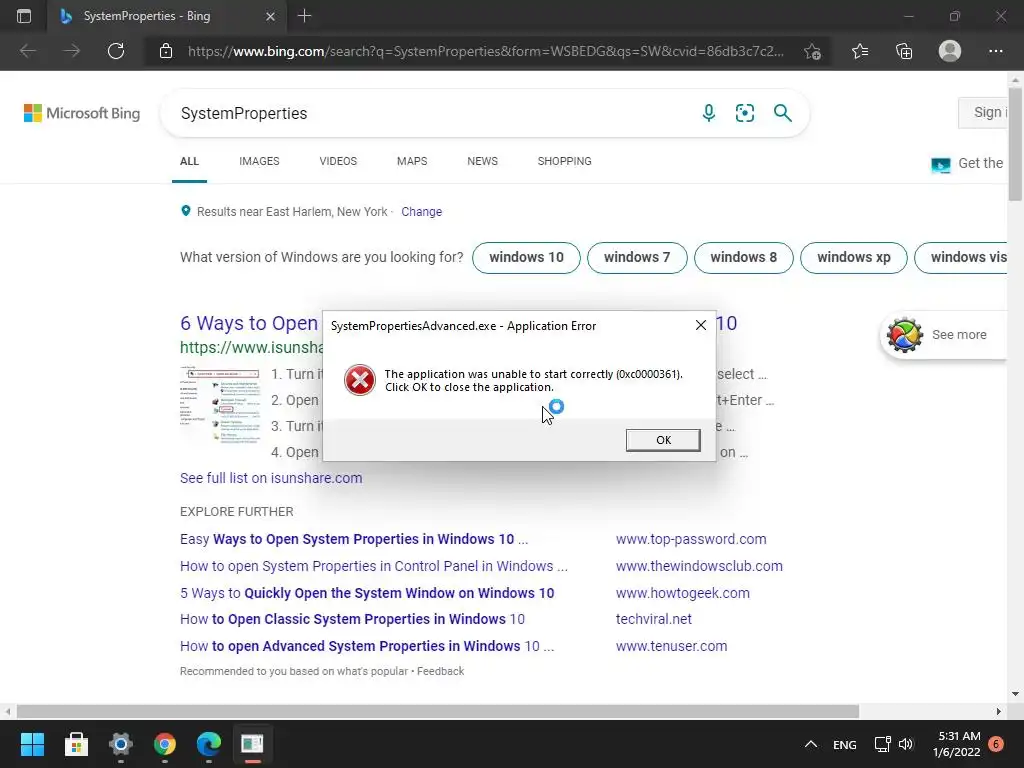
Task: Switch to the MAPS tab
Action: 412,161
